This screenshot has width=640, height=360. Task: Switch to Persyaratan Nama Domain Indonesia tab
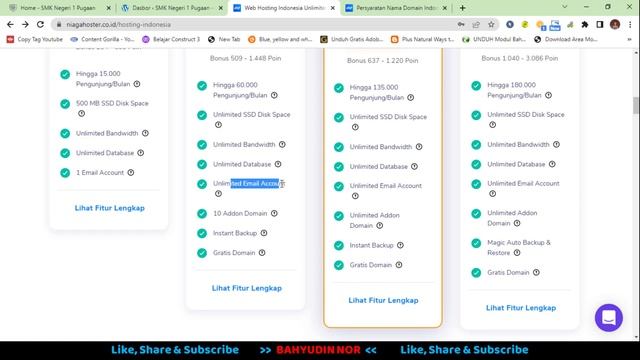[396, 8]
